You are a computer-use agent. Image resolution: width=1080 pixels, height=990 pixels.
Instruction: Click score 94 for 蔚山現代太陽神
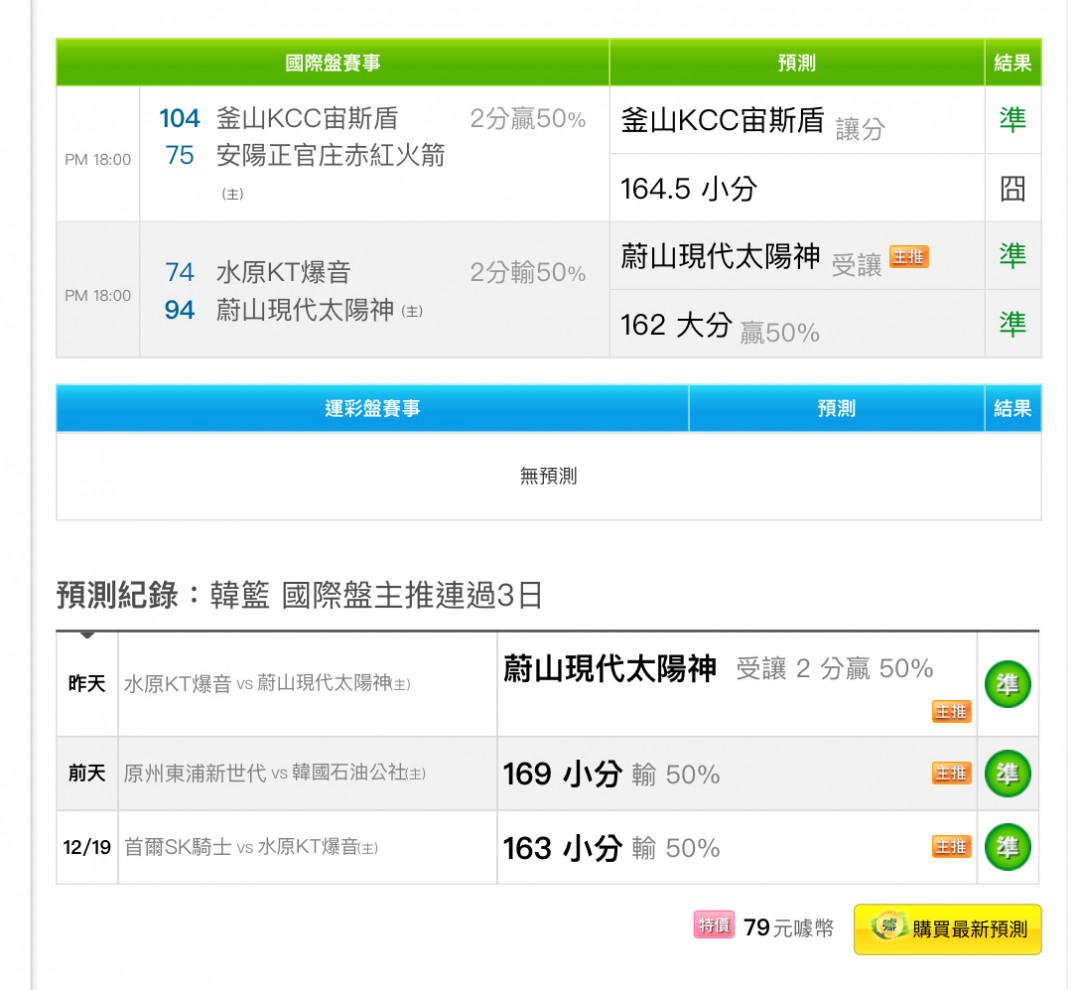[180, 310]
